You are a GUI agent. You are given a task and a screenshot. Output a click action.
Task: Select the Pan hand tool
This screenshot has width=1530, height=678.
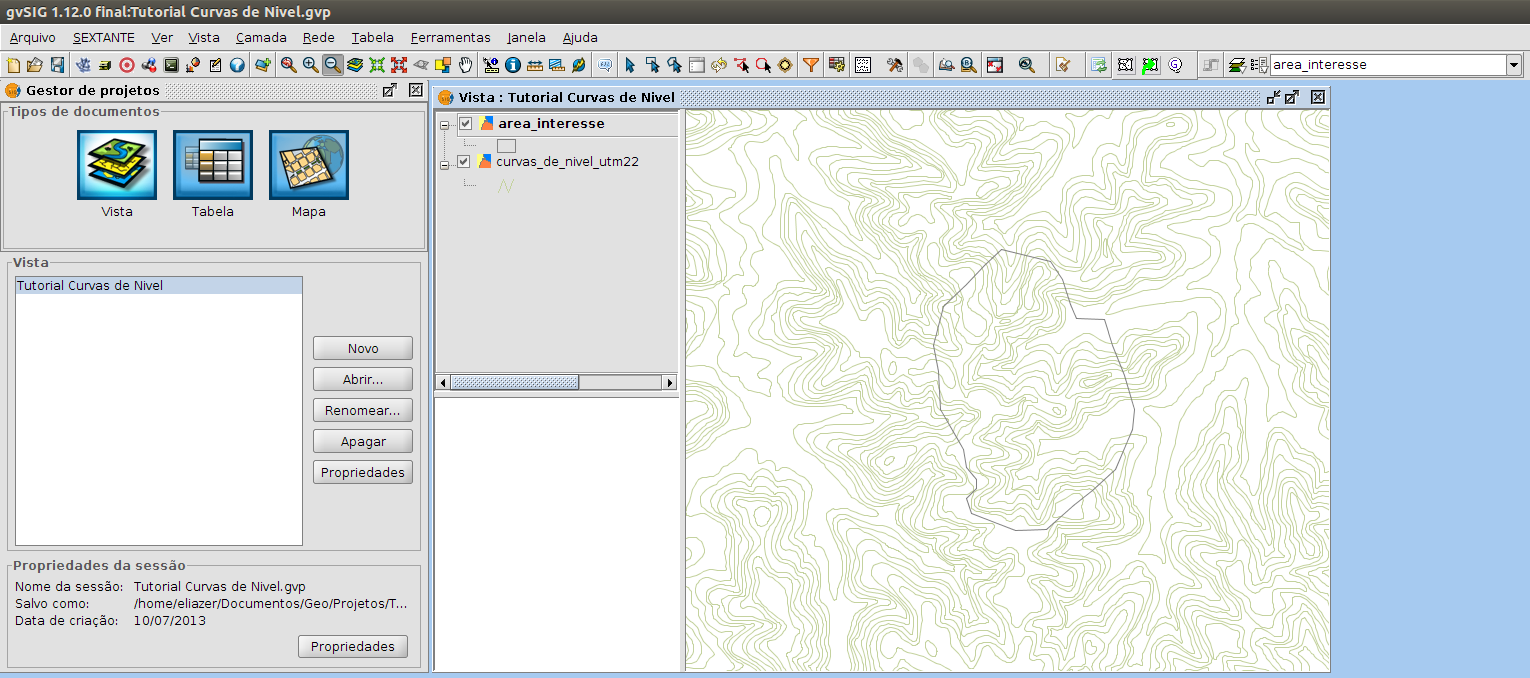pos(465,65)
